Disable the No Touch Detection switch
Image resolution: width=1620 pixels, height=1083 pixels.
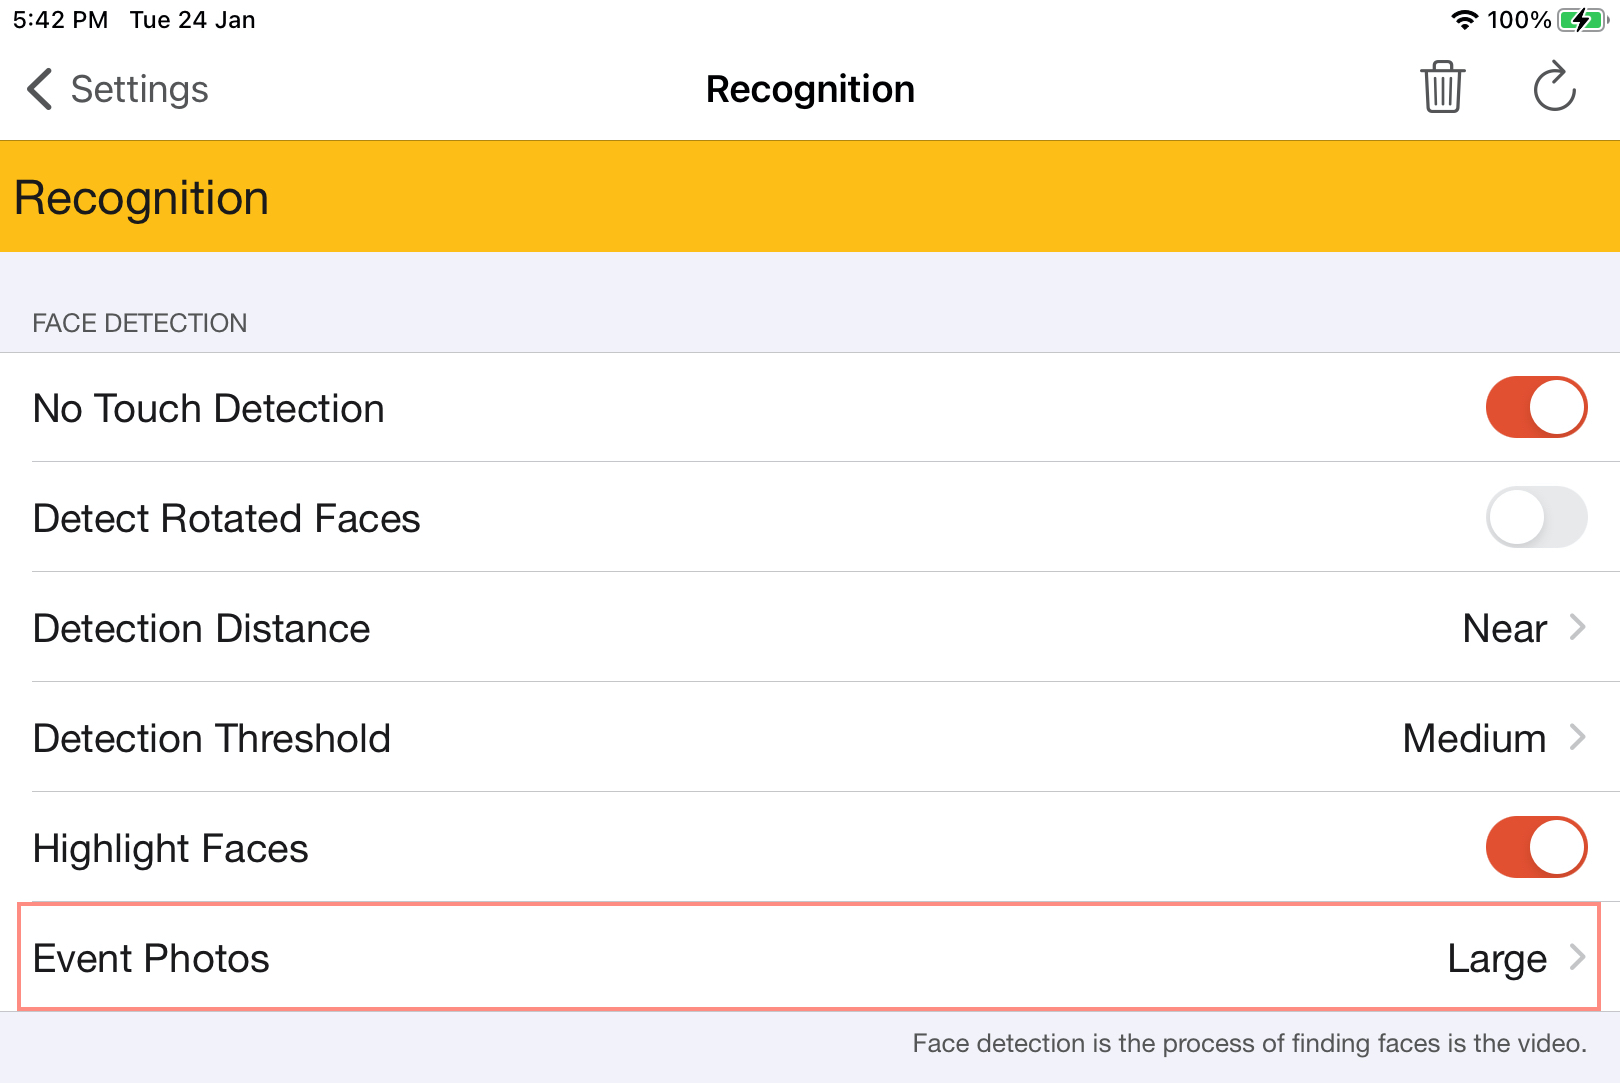[1535, 407]
